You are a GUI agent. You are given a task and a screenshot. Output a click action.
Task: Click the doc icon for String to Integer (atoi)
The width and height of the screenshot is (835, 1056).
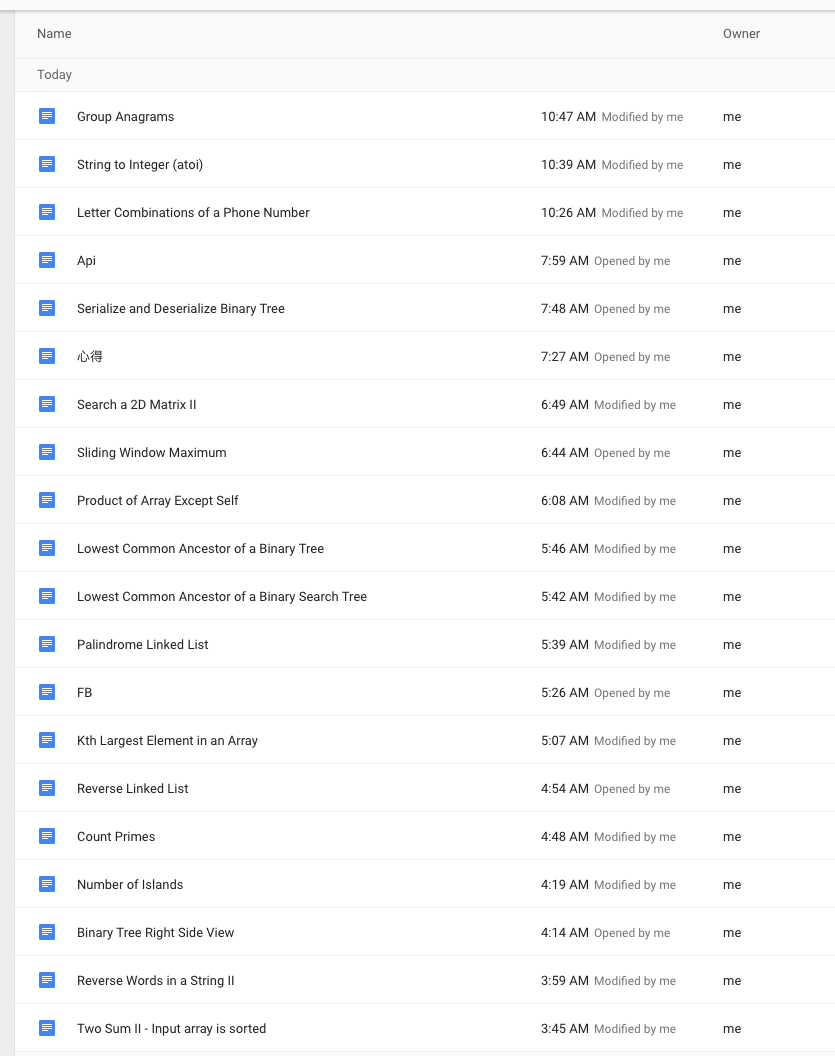point(46,164)
